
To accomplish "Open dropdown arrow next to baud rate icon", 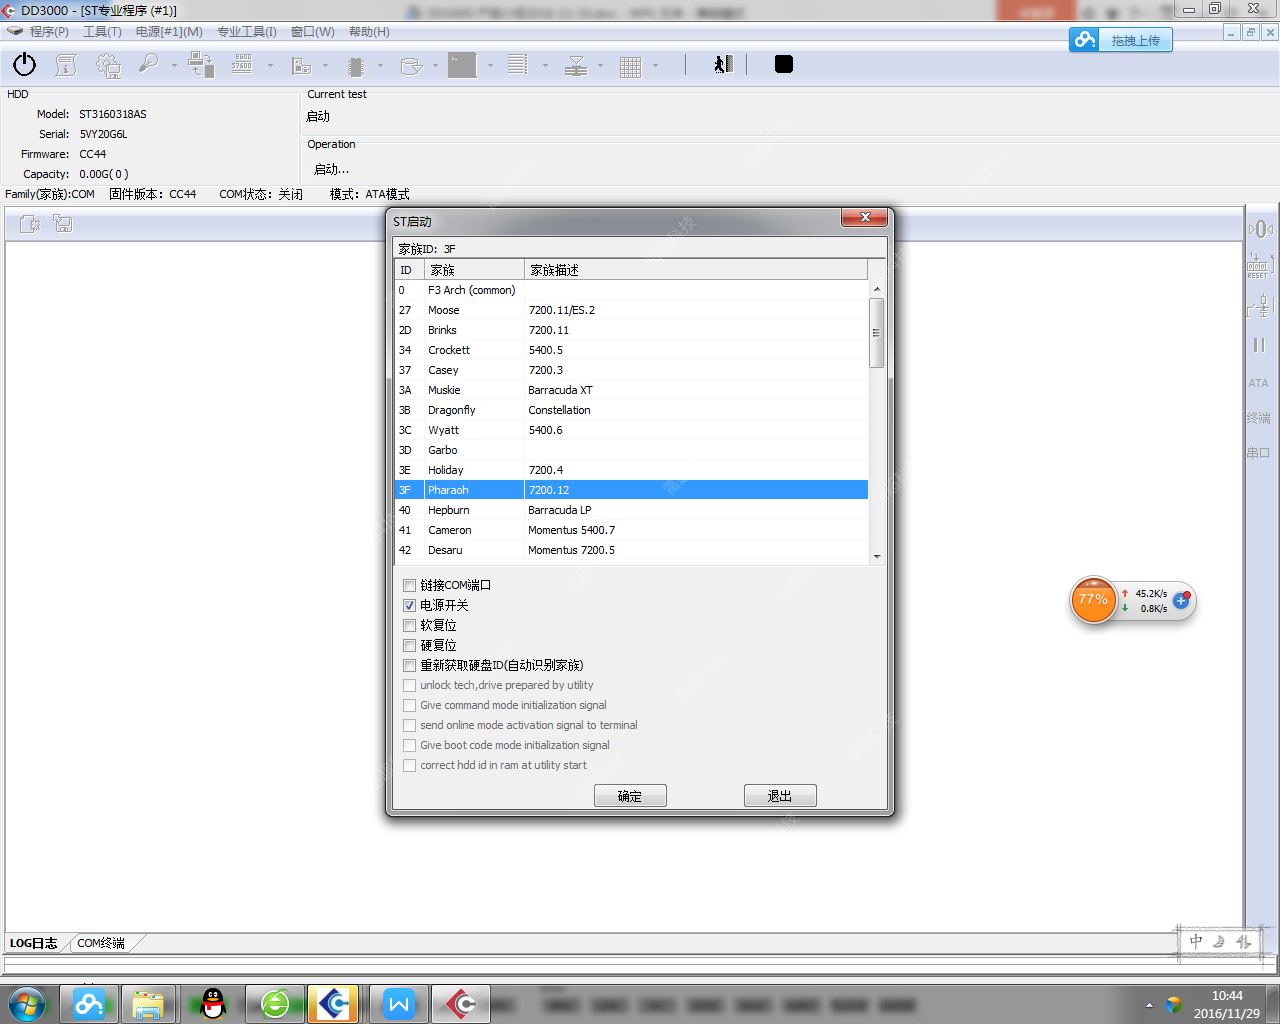I will (270, 66).
